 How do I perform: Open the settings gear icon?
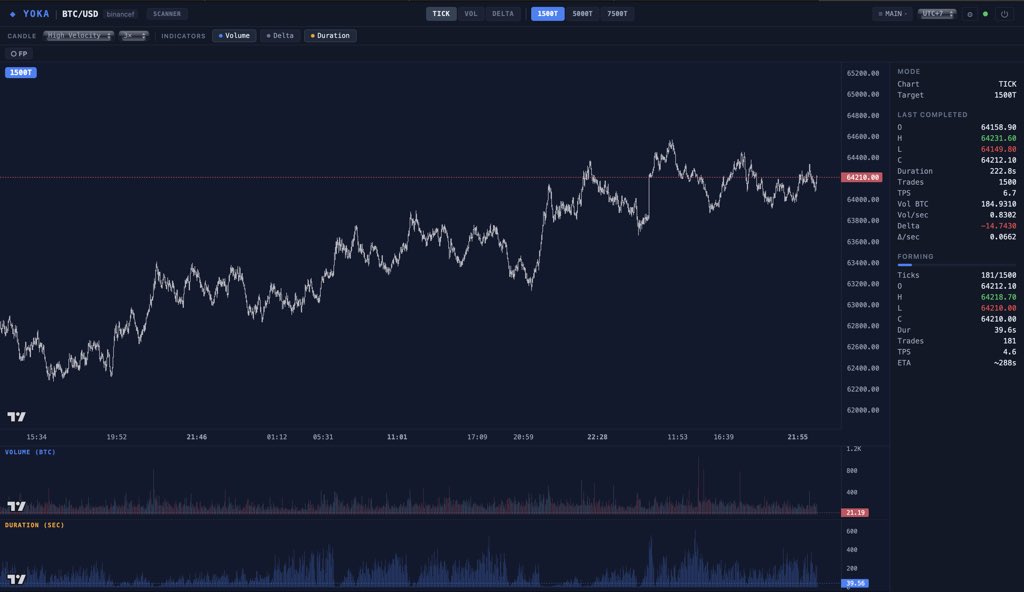[x=970, y=14]
